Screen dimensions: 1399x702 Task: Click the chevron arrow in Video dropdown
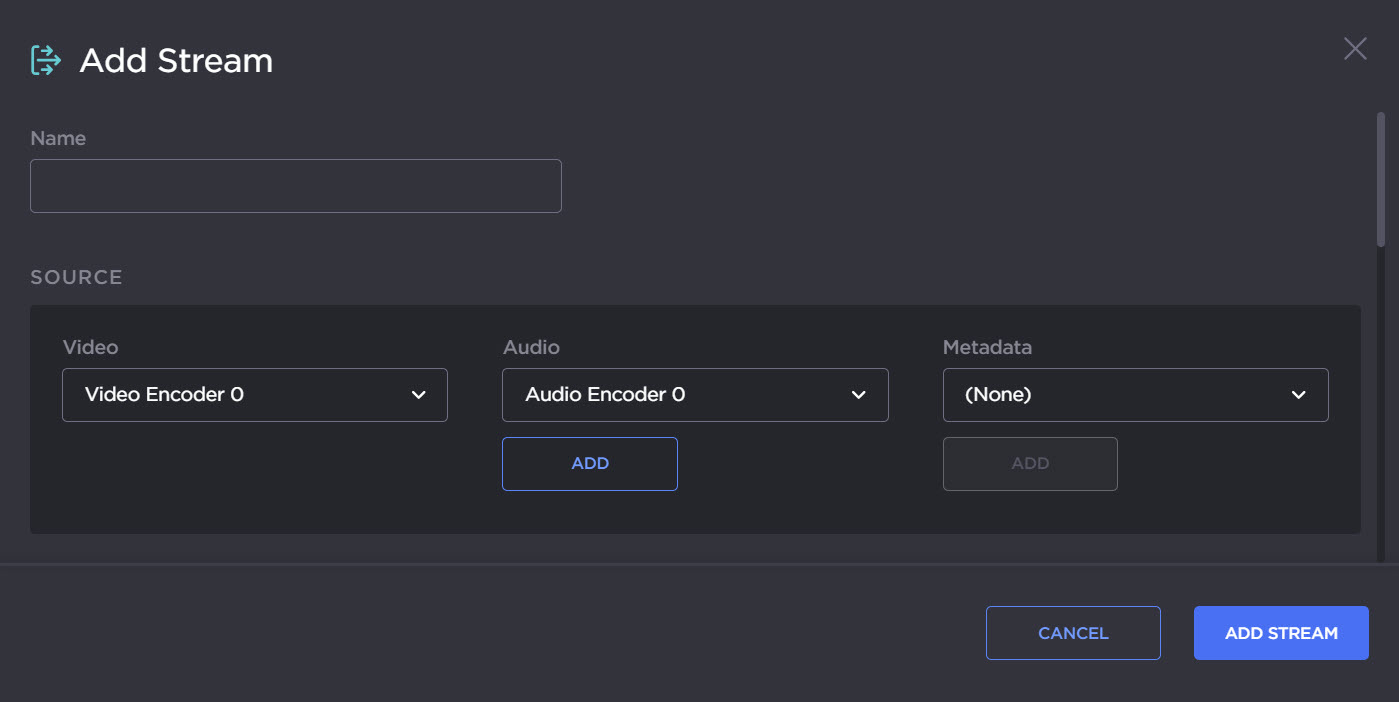419,395
